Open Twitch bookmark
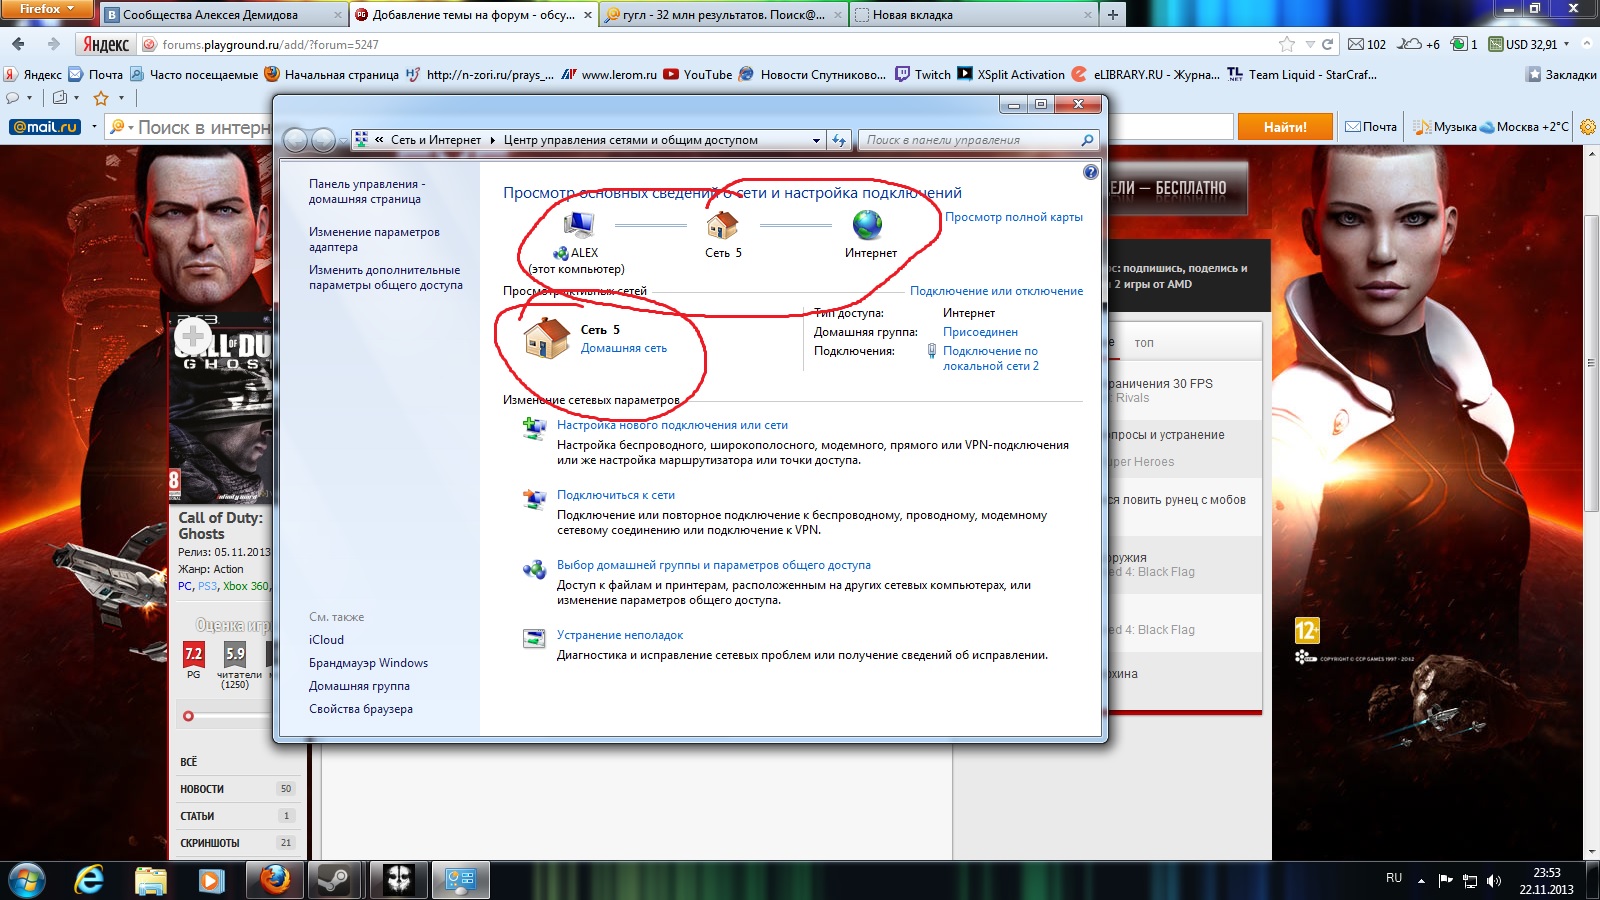This screenshot has width=1600, height=900. pos(923,74)
